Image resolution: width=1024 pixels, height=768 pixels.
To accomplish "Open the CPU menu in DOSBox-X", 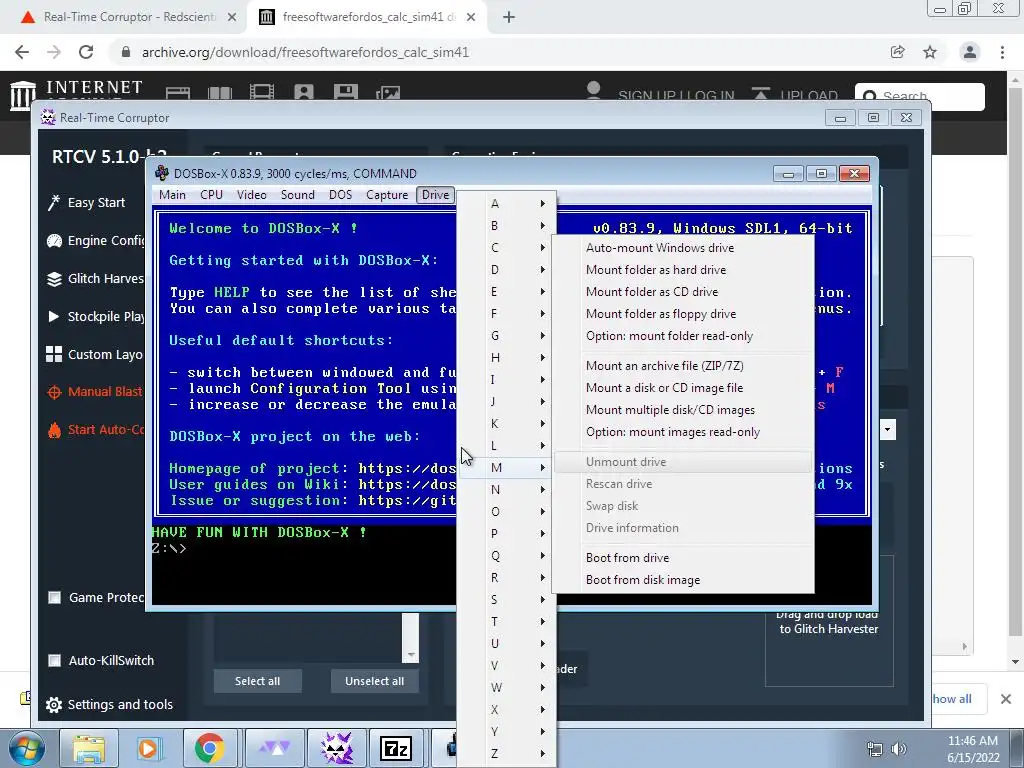I will click(x=212, y=195).
